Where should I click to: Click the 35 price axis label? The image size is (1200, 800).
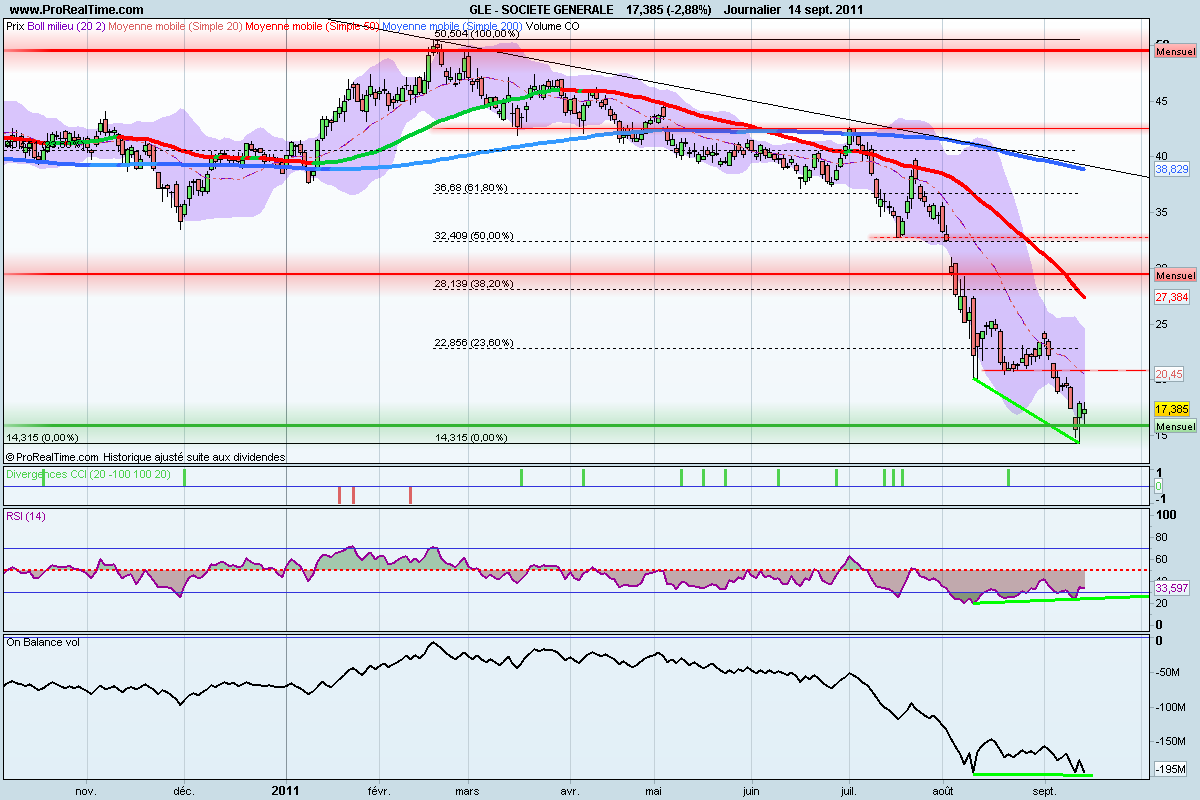click(x=1162, y=212)
